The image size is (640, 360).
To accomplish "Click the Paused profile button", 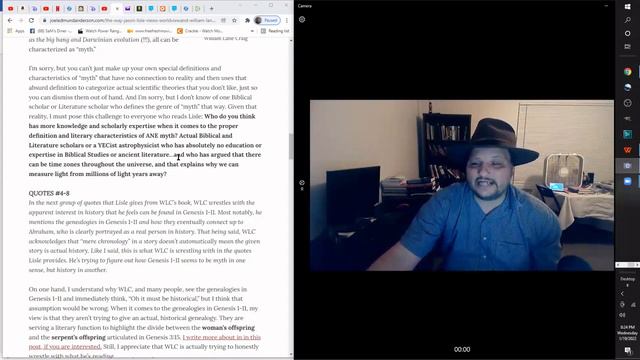I will (267, 20).
